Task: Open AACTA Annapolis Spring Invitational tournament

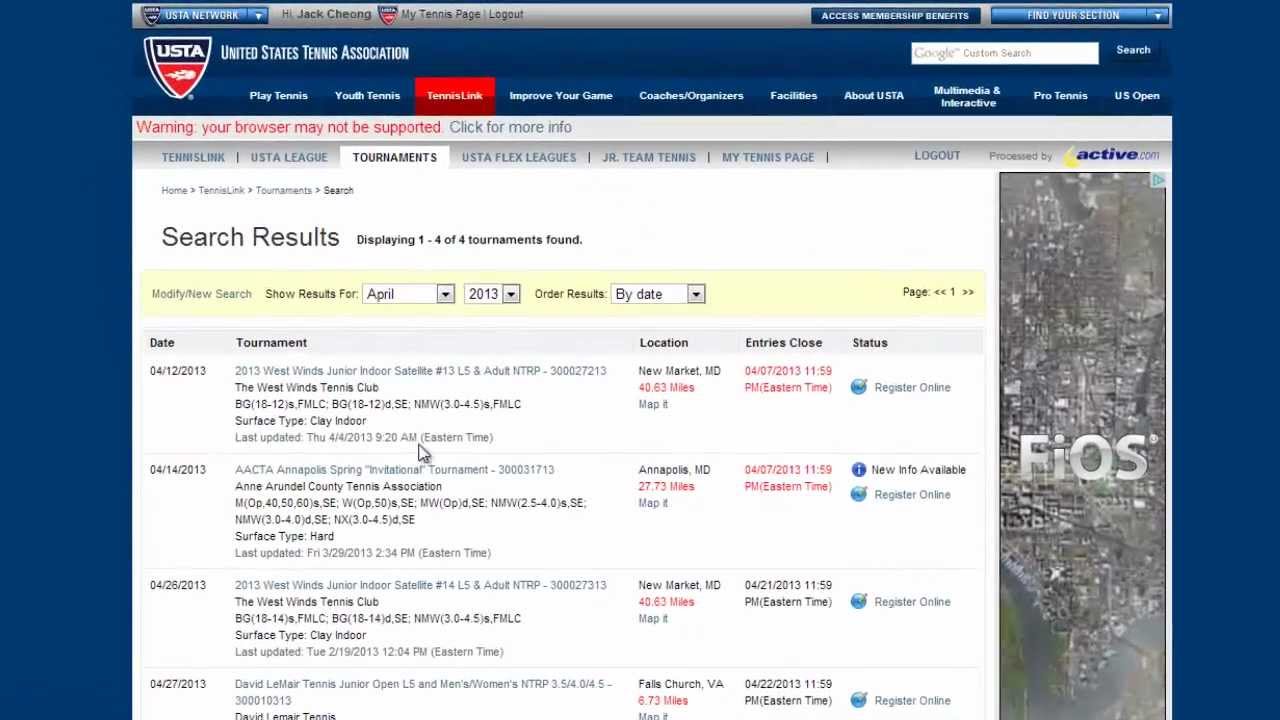Action: pos(394,470)
